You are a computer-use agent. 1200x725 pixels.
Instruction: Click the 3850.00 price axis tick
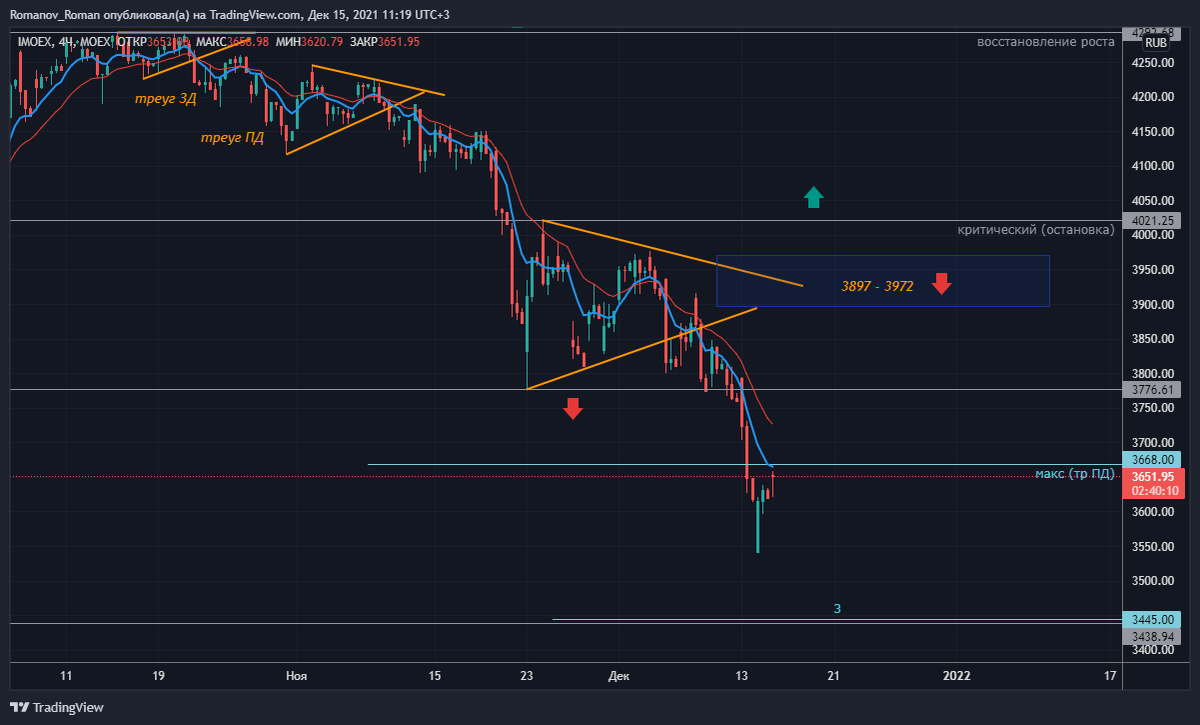tap(1152, 339)
